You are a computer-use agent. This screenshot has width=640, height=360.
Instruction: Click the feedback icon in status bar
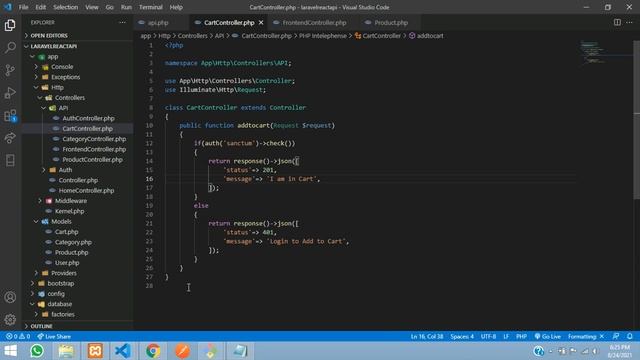click(616, 336)
